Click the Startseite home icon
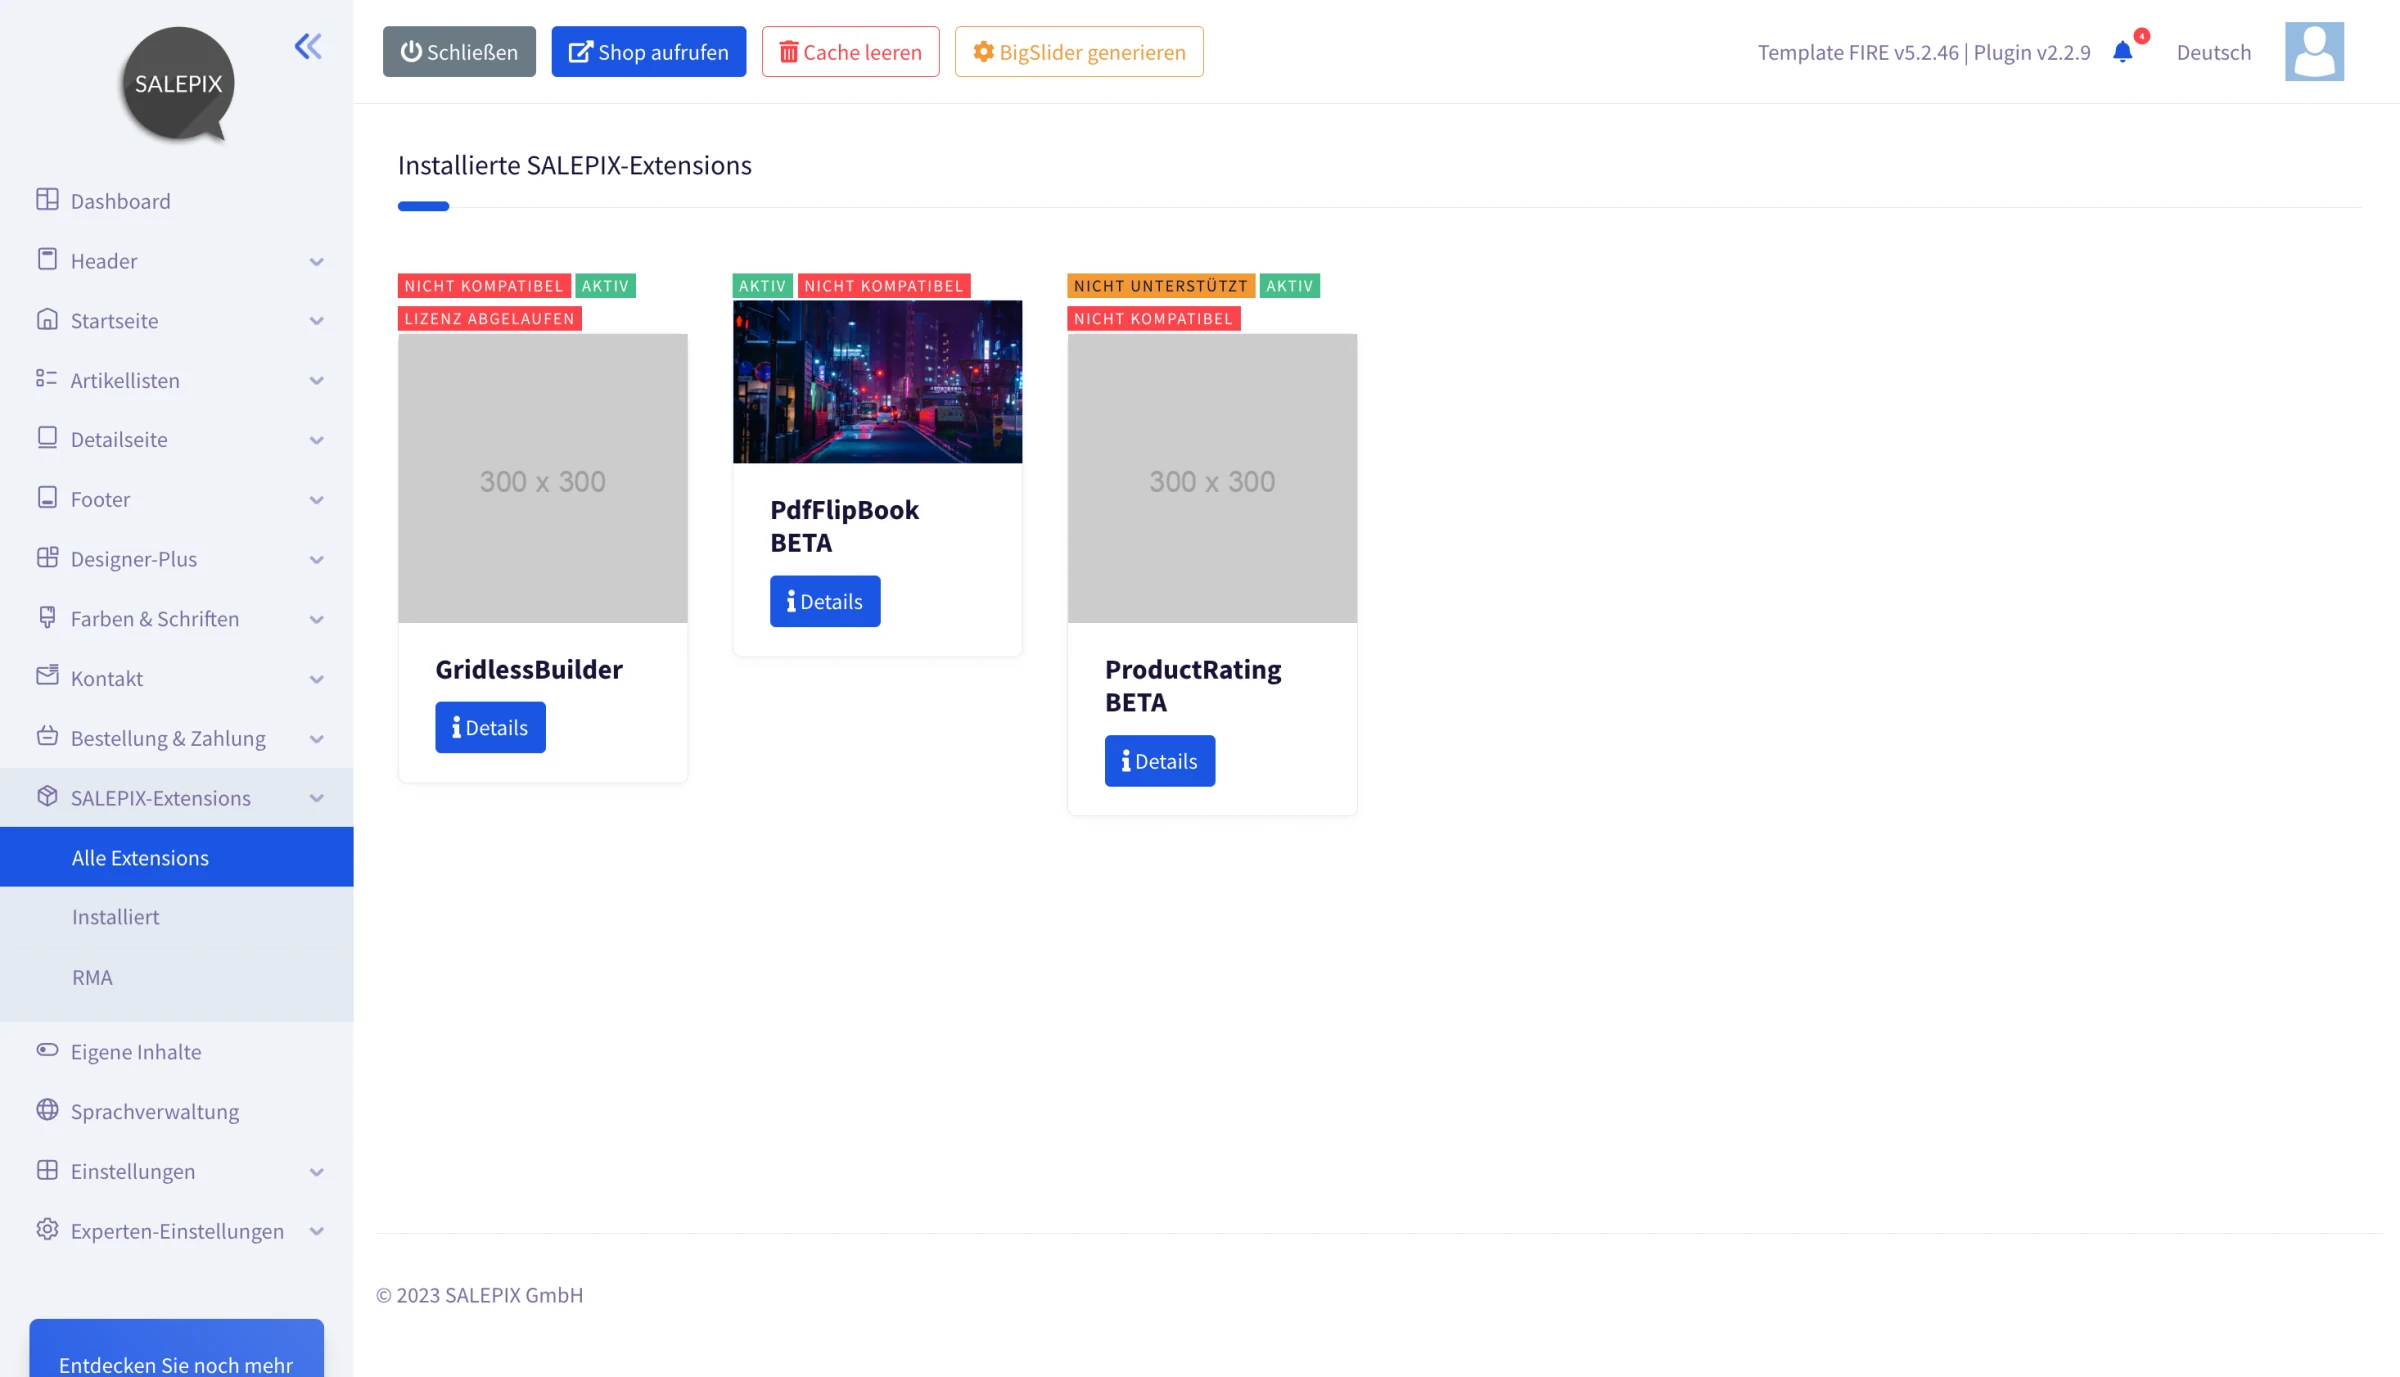This screenshot has width=2400, height=1377. pos(47,320)
